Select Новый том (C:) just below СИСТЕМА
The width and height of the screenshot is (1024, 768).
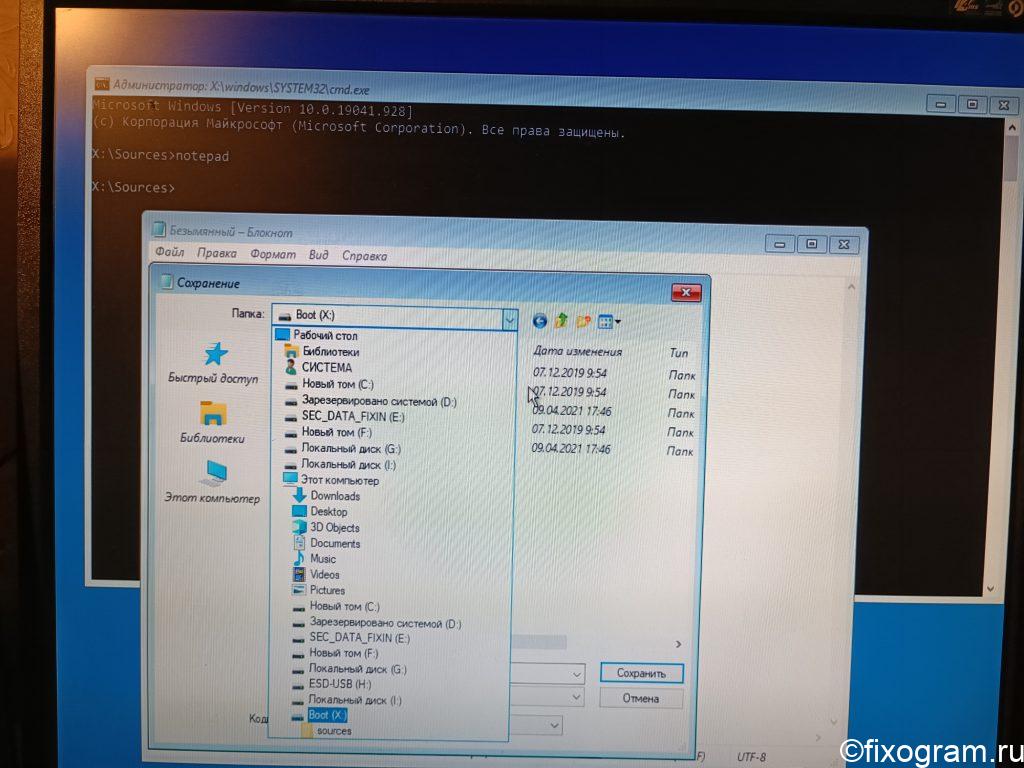coord(329,384)
